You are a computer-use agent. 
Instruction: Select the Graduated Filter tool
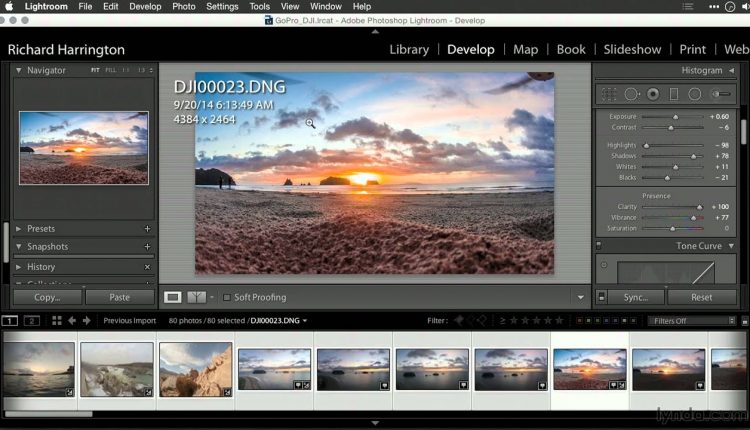click(674, 94)
